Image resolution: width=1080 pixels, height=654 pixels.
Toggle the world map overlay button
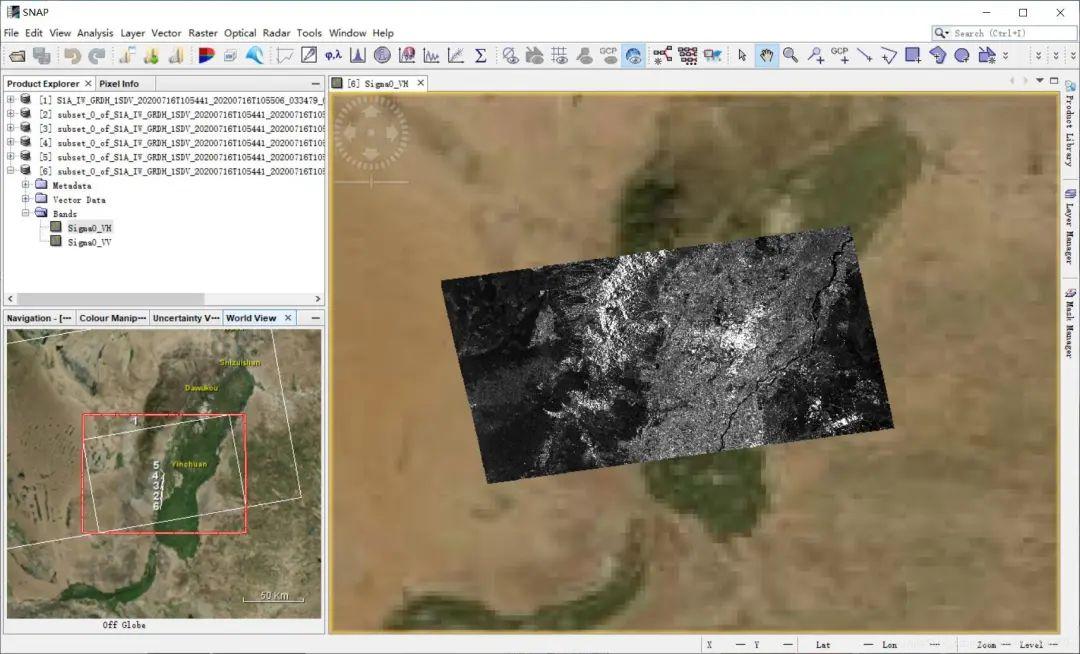point(633,56)
